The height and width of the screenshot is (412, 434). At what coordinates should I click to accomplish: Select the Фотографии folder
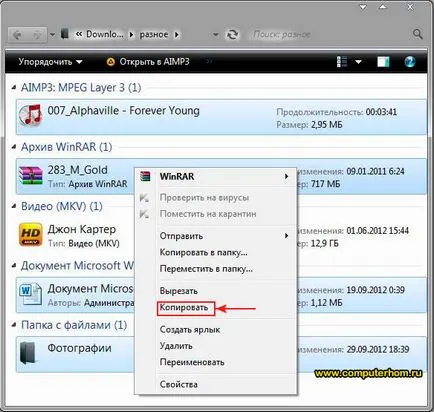pos(75,354)
